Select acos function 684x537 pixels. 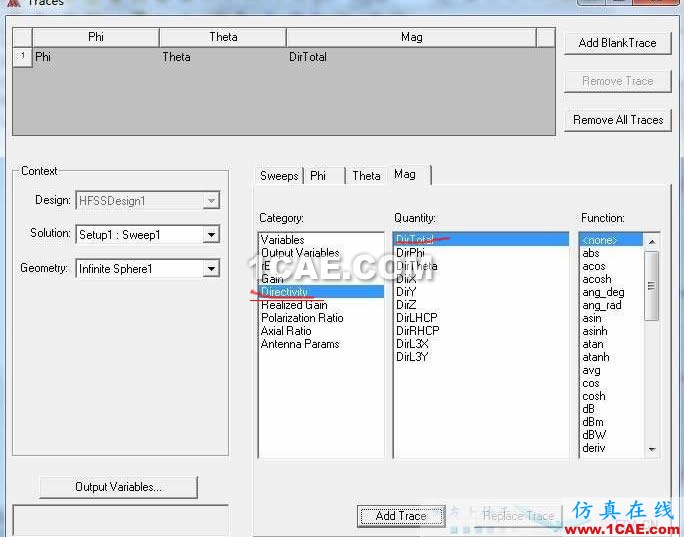coord(611,266)
